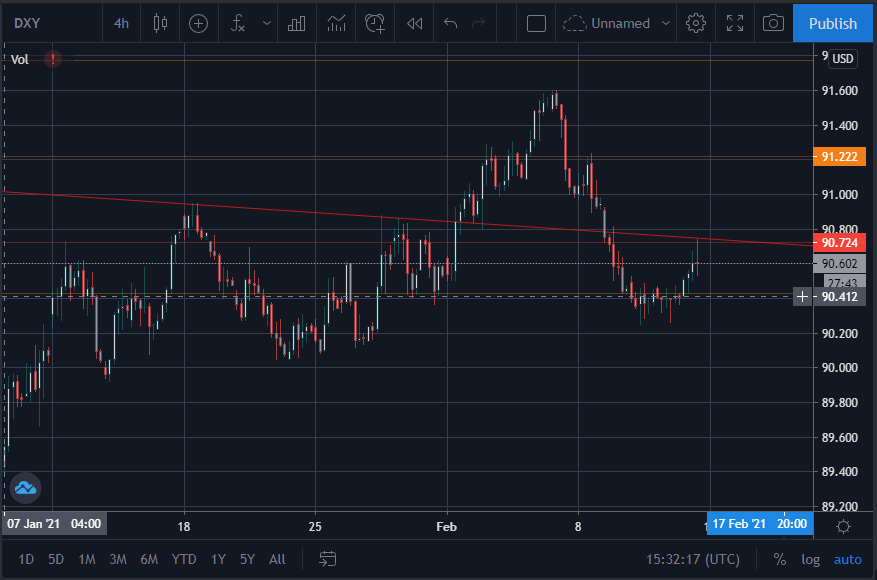The width and height of the screenshot is (877, 580).
Task: Click the Unnamed layout save cloud button
Action: [606, 23]
